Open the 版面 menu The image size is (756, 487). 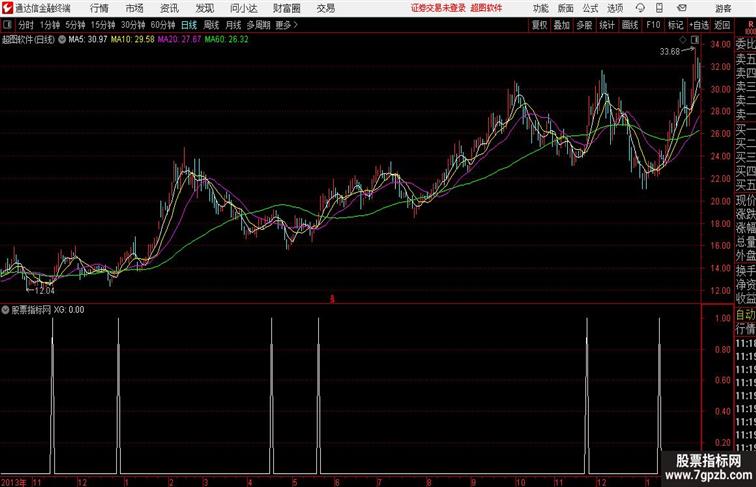tap(566, 9)
